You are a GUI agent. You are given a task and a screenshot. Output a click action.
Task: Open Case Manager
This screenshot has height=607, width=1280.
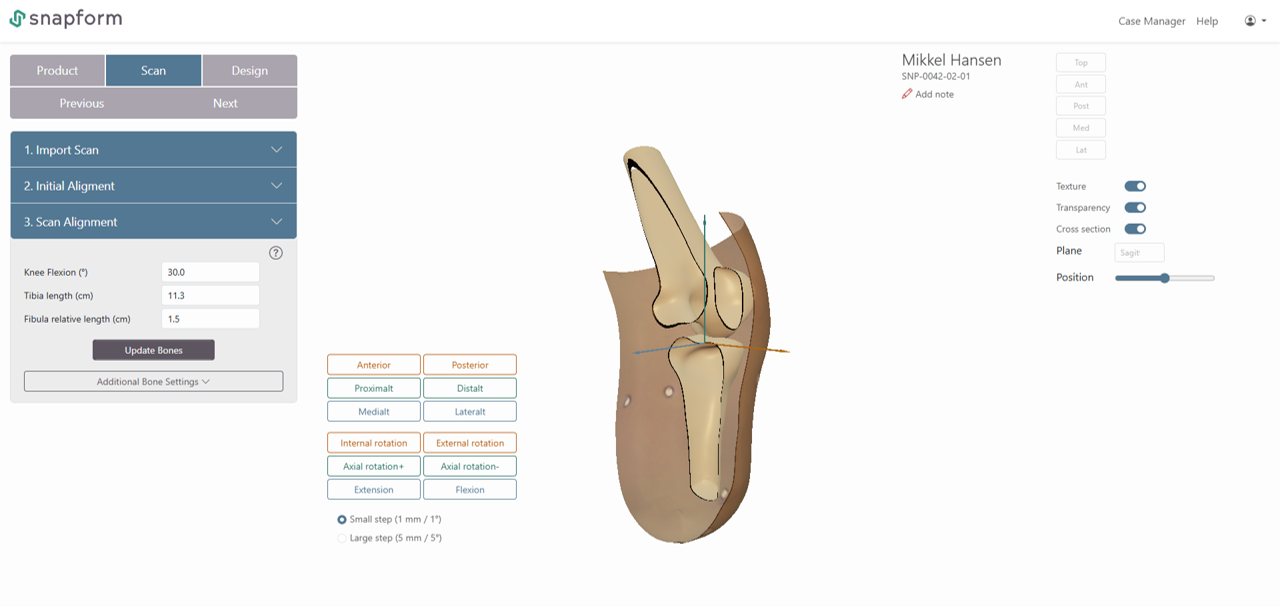coord(1151,21)
